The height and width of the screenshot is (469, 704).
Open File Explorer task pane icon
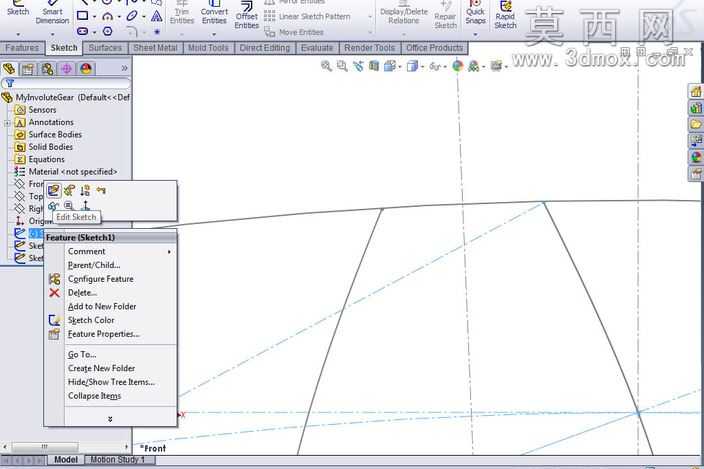tap(696, 124)
